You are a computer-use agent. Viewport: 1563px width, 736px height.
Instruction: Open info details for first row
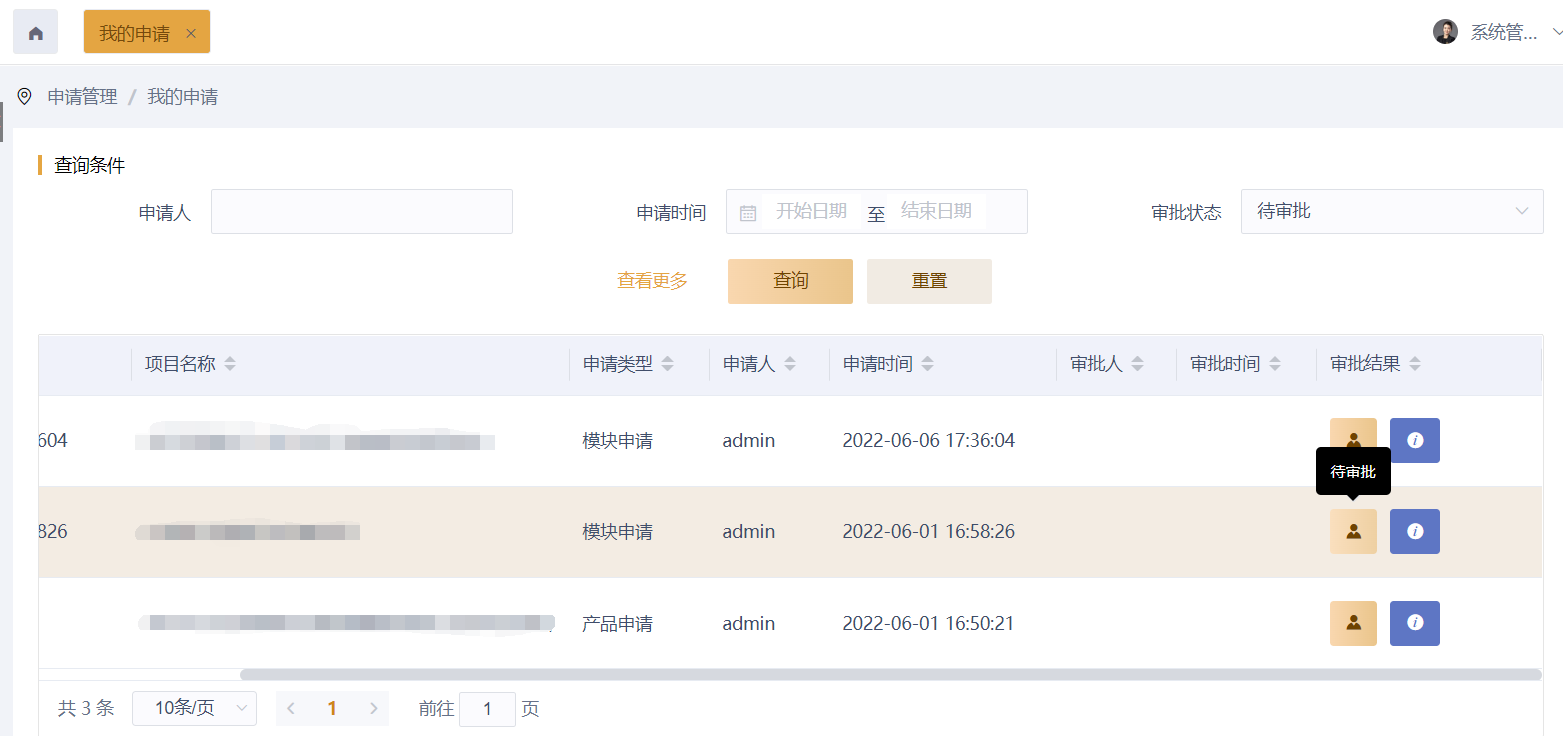coord(1414,440)
